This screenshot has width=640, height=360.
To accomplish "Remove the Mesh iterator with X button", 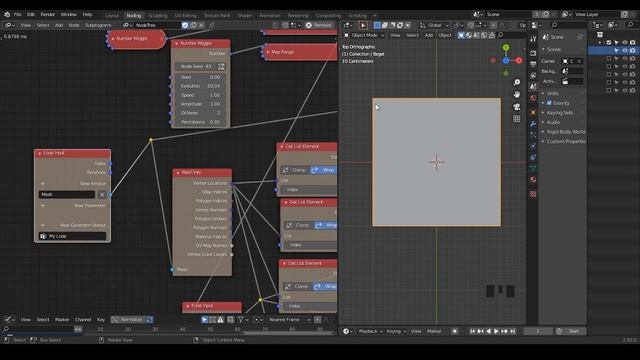I will (102, 195).
